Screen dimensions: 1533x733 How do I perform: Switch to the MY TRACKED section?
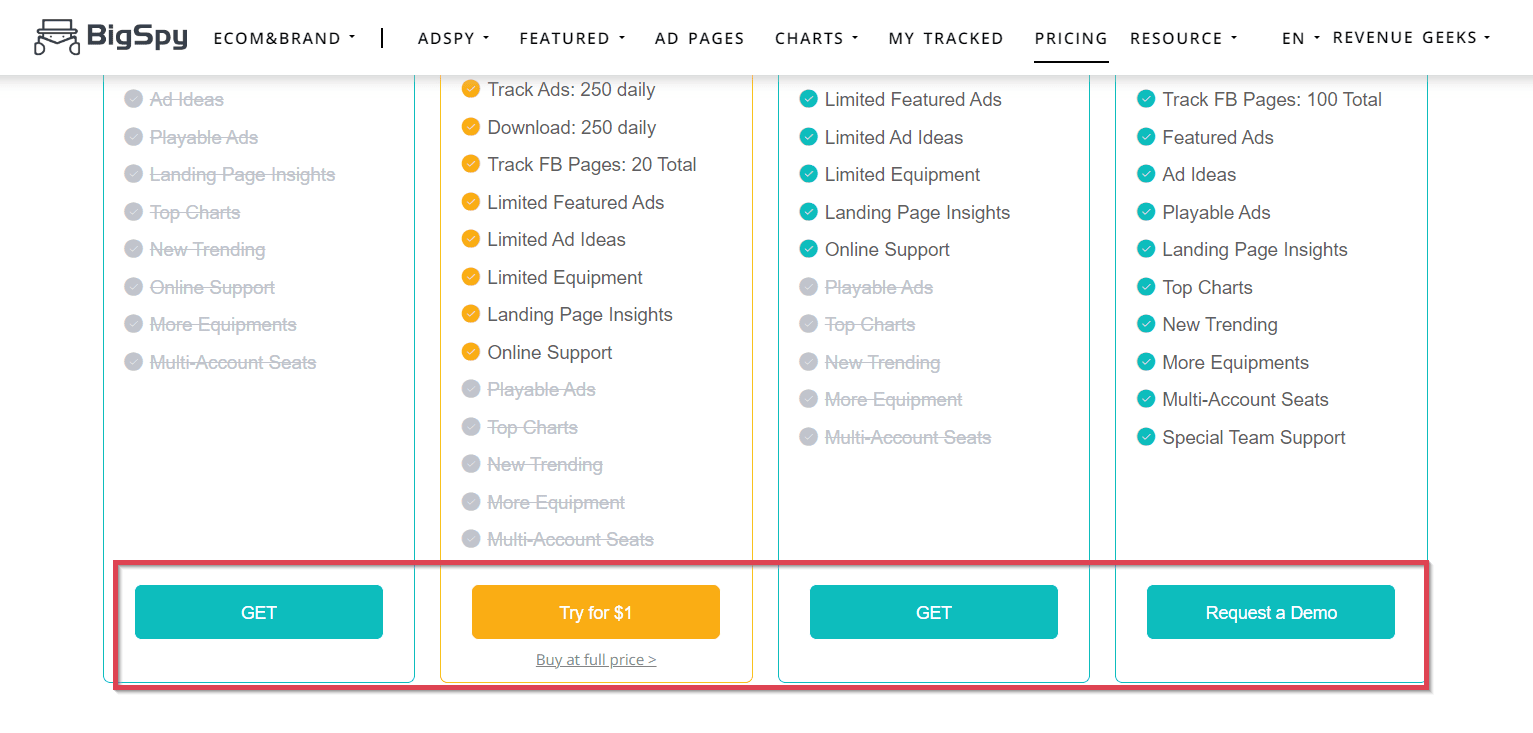[946, 38]
